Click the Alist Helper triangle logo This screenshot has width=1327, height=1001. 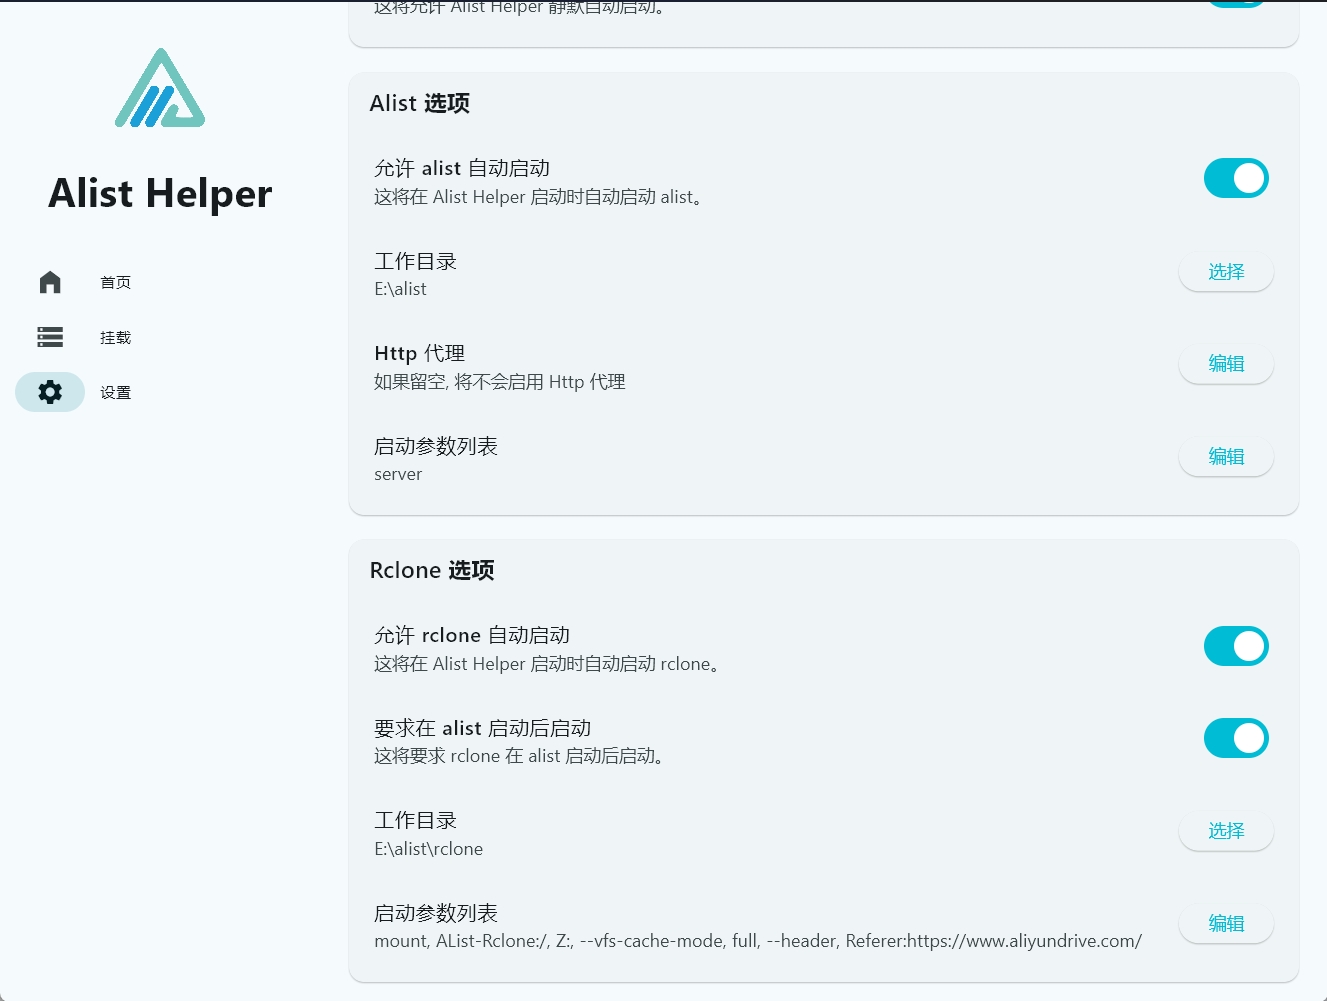(160, 90)
